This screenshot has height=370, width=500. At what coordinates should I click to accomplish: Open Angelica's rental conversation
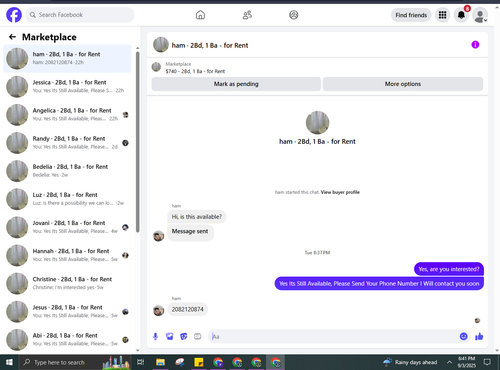click(x=67, y=115)
